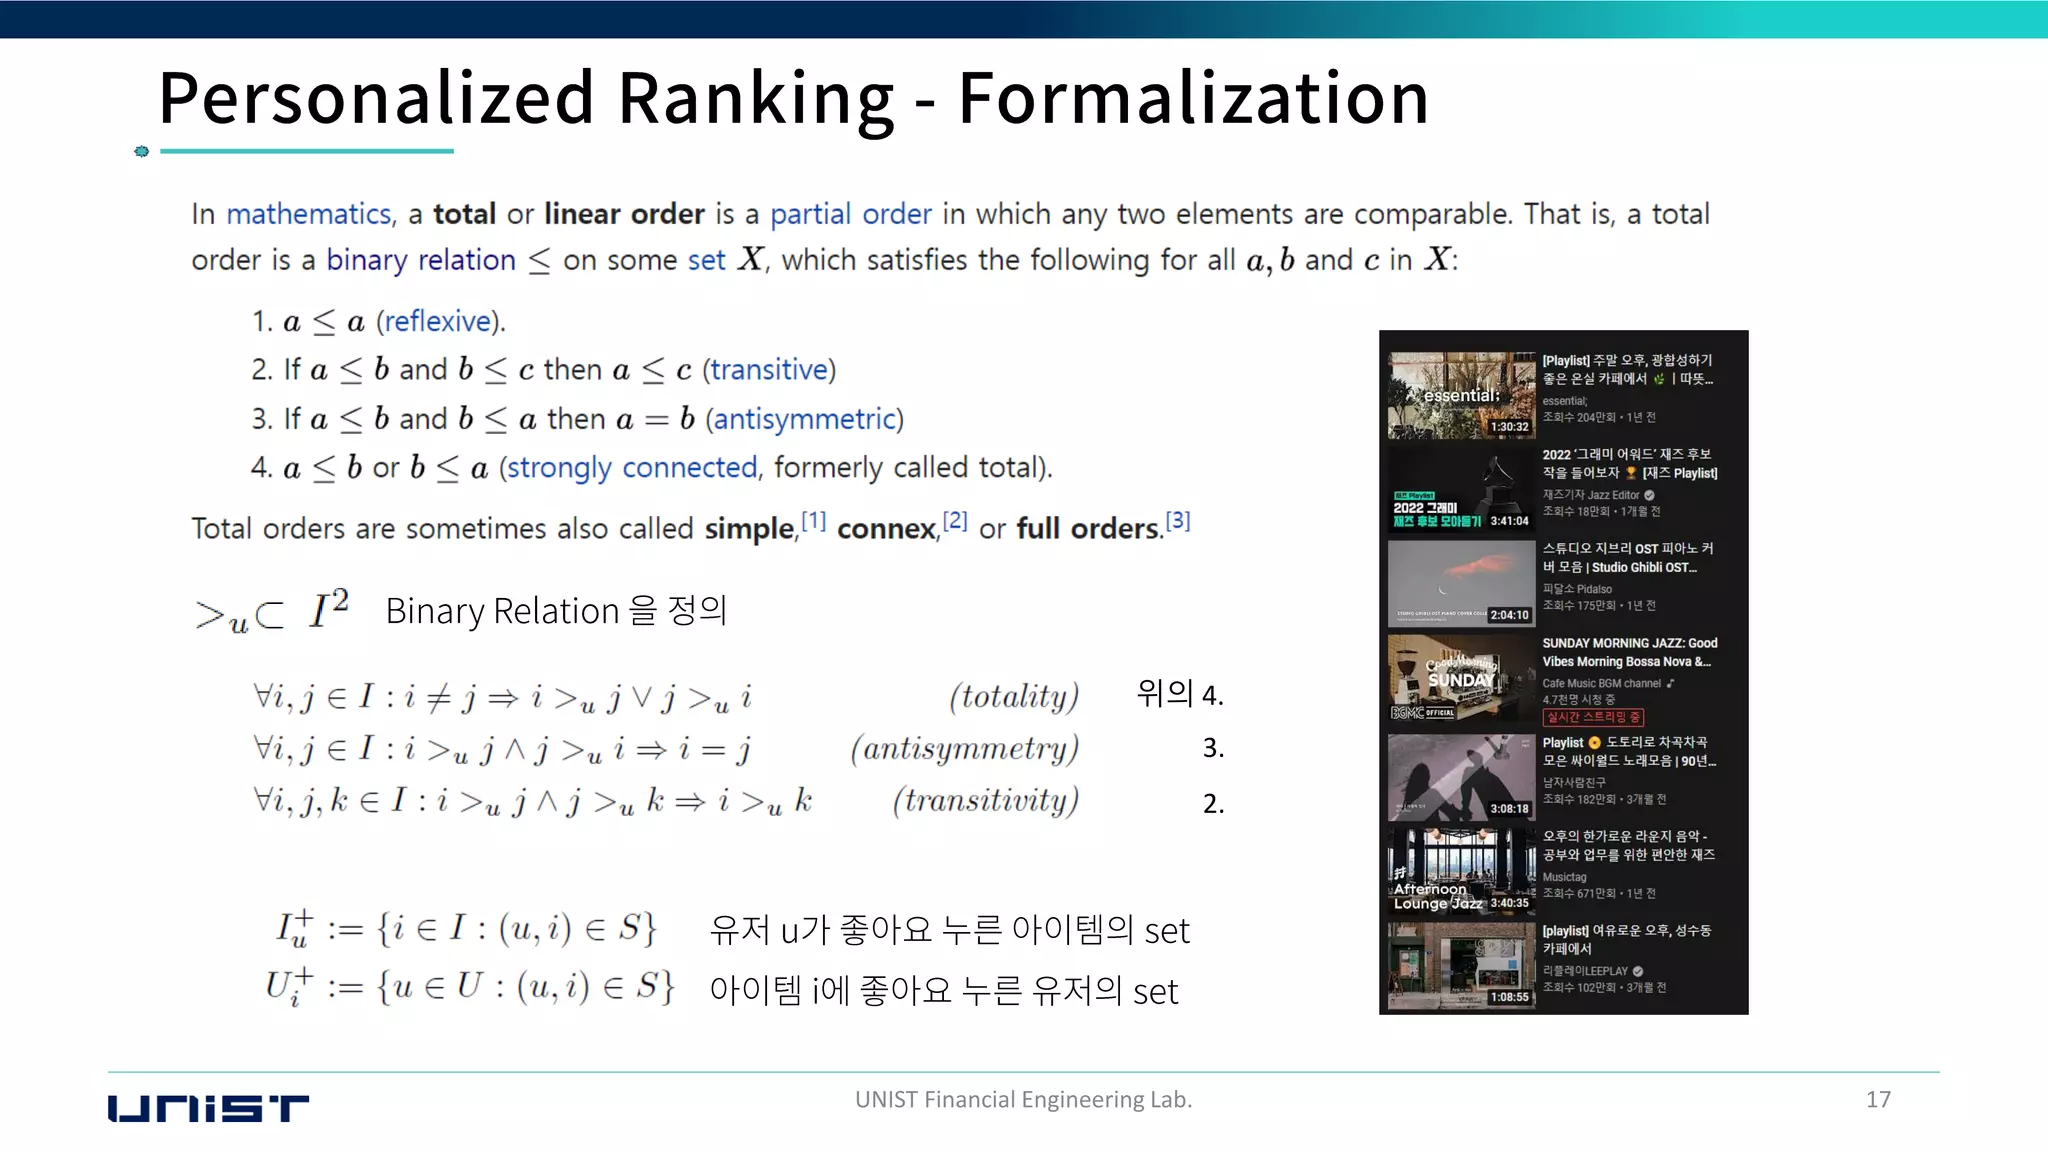Click the 'Cafe Music BGM channel' name
This screenshot has width=2048, height=1152.
(x=1601, y=684)
